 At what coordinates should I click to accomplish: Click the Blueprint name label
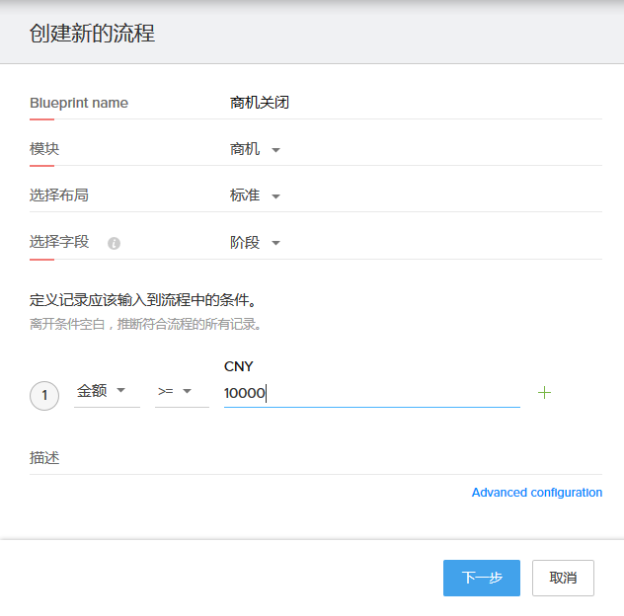tap(79, 103)
